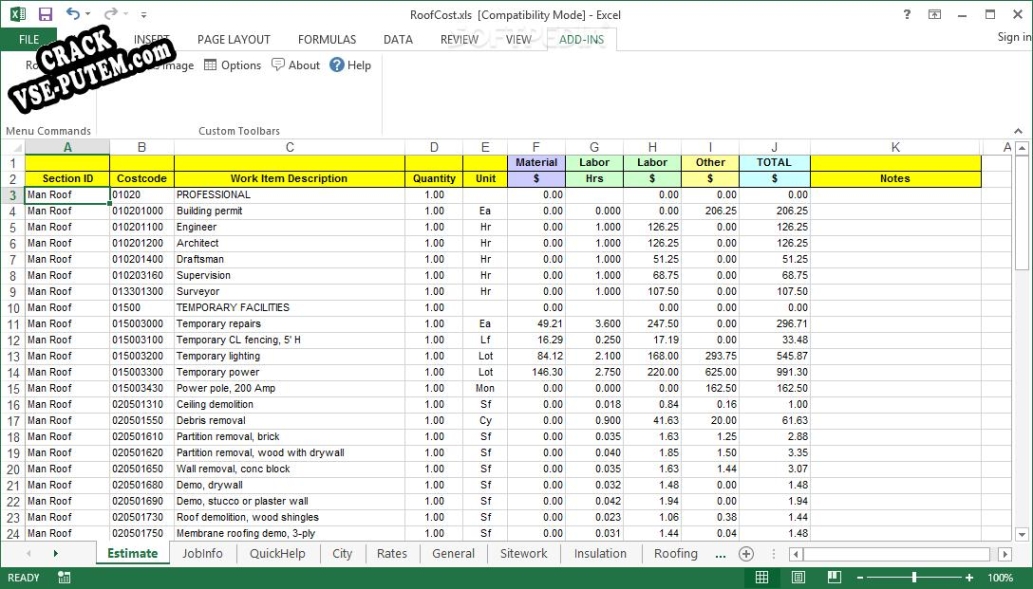This screenshot has height=589, width=1033.
Task: Click the 100% zoom level
Action: (x=1000, y=578)
